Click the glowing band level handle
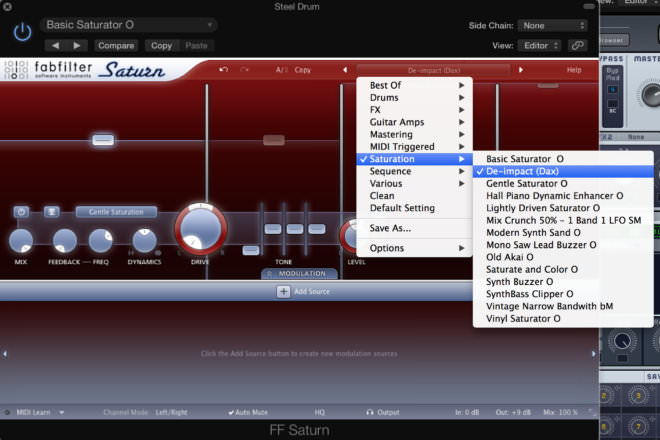Screen dimensions: 660x440 103,140
